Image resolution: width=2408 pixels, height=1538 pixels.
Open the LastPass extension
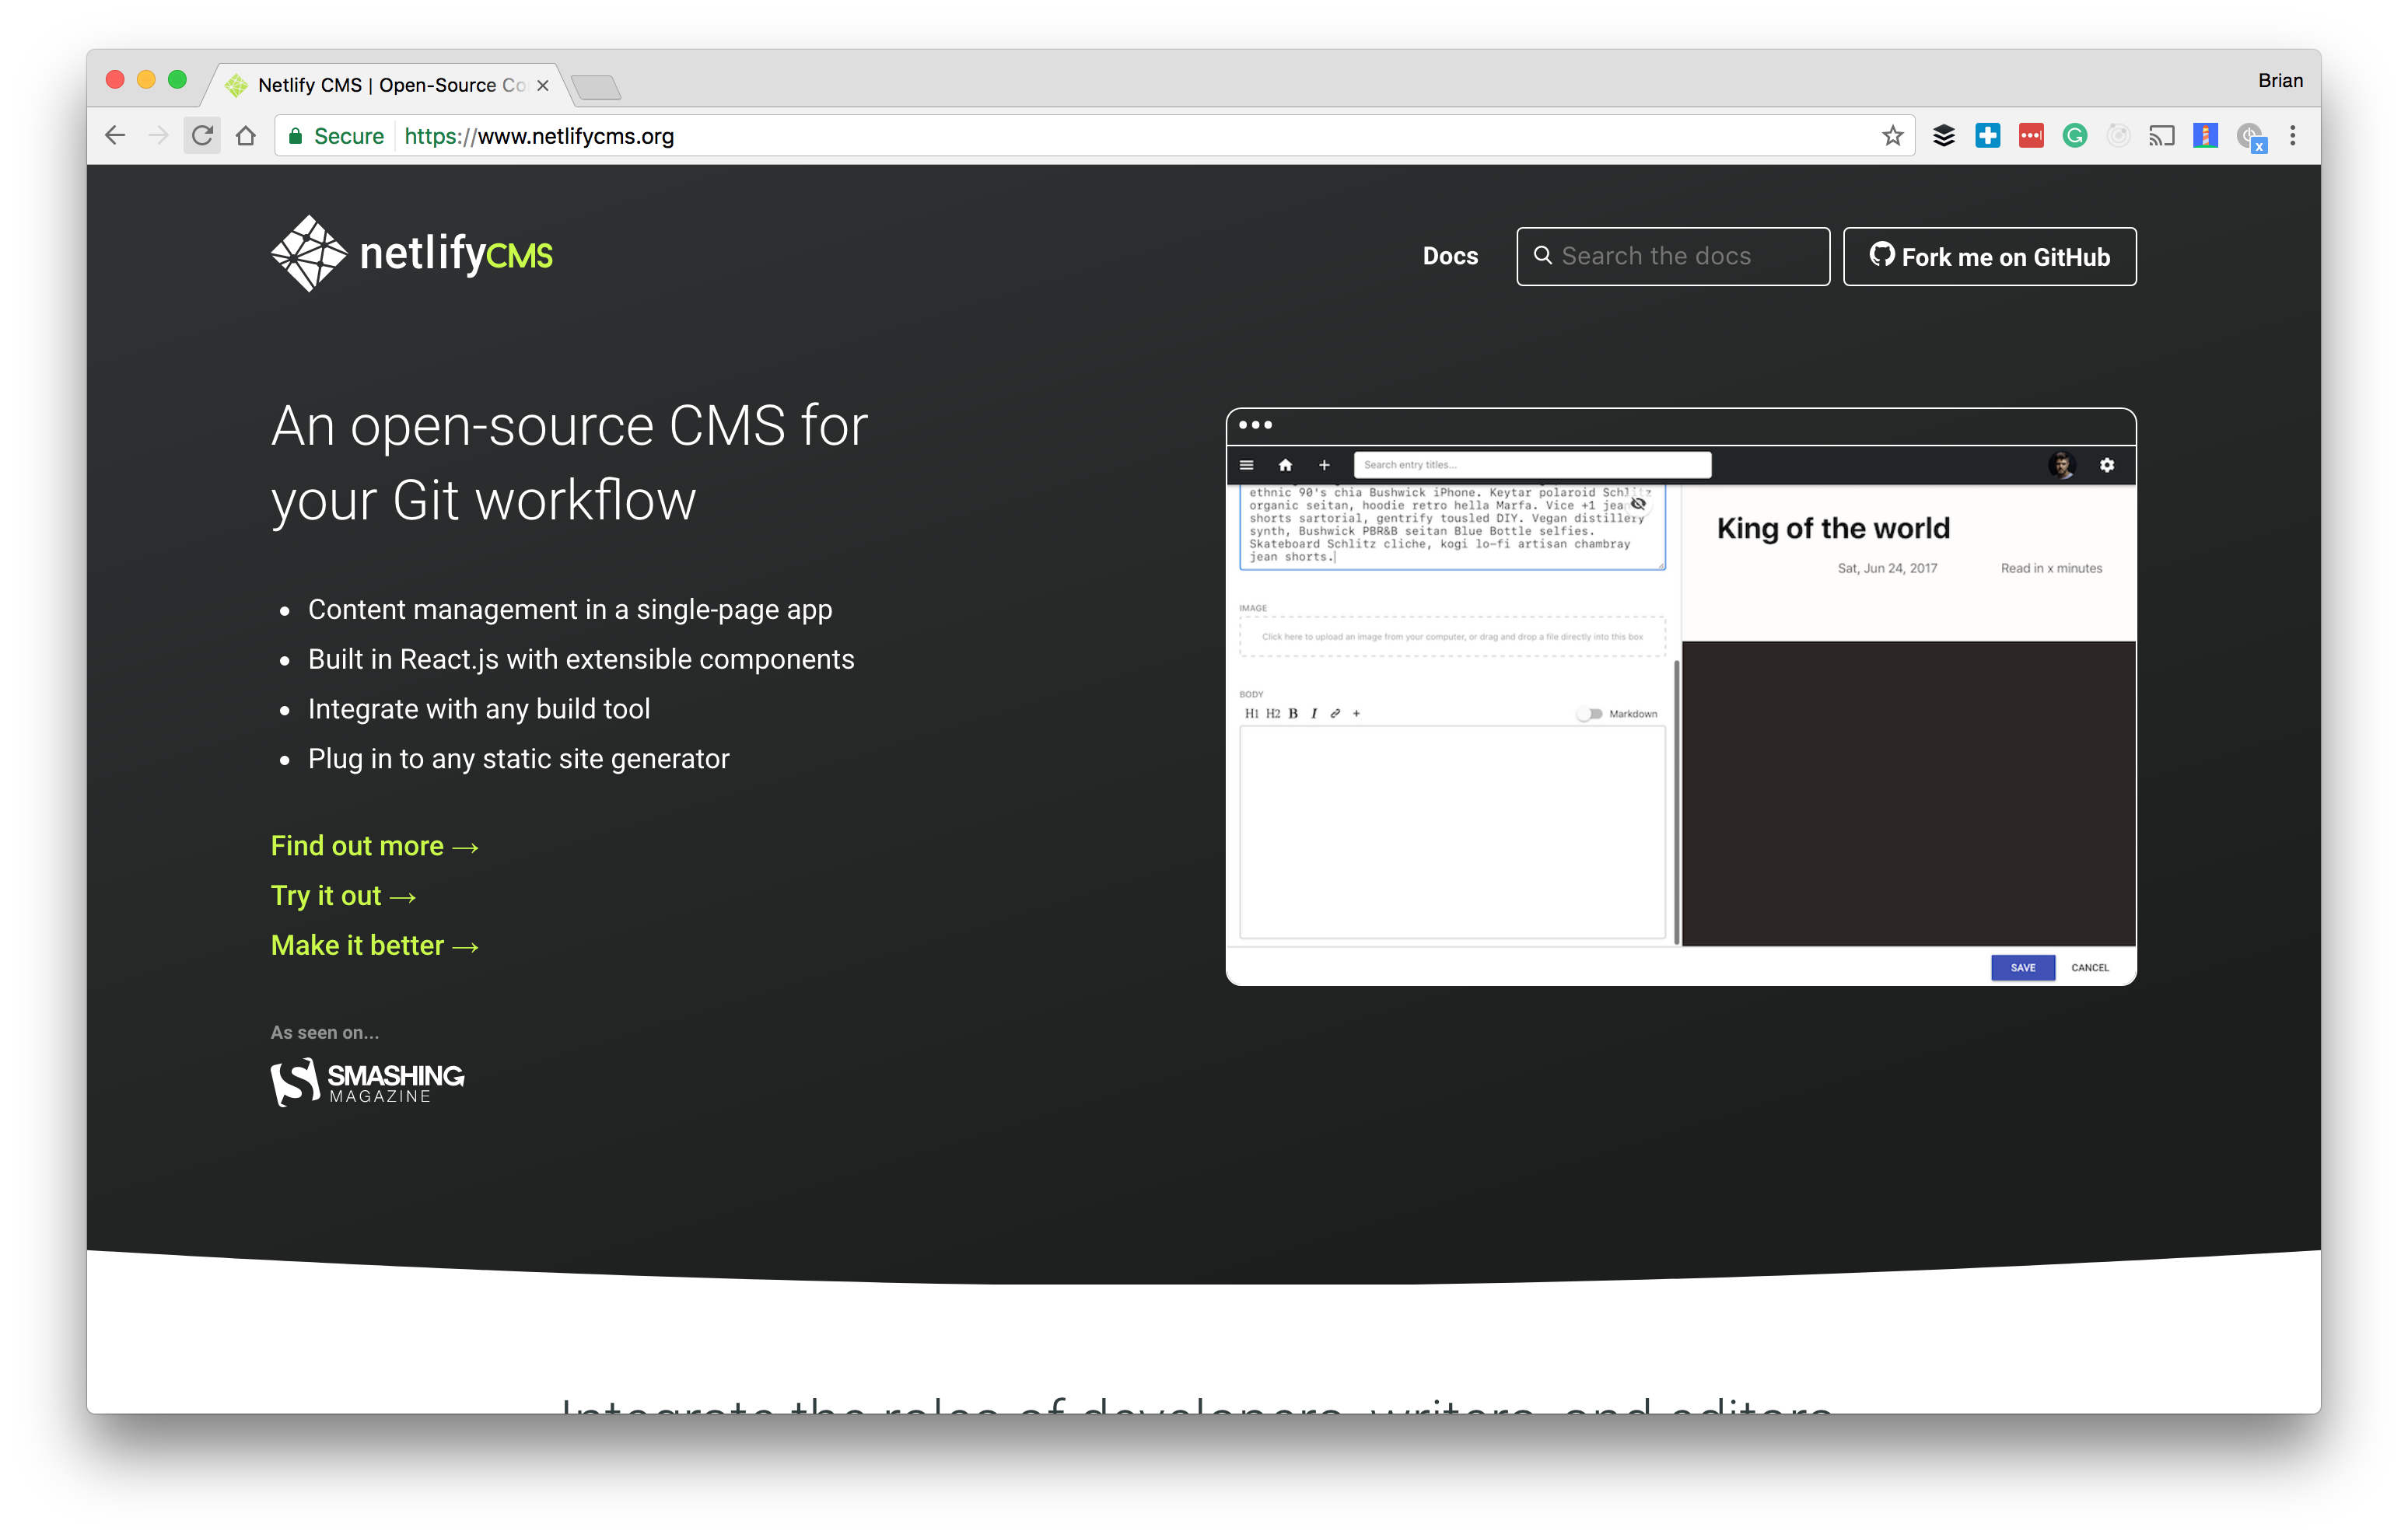pos(2031,135)
